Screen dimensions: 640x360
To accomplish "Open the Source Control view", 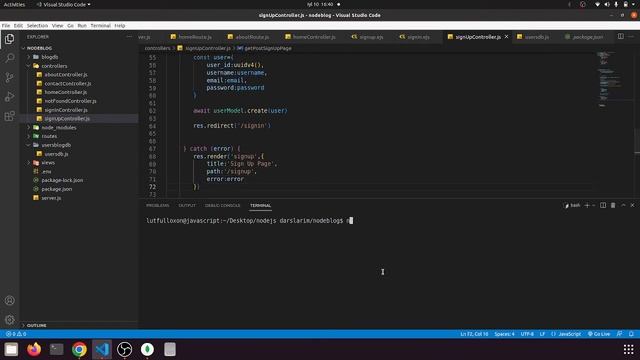I will (9, 78).
